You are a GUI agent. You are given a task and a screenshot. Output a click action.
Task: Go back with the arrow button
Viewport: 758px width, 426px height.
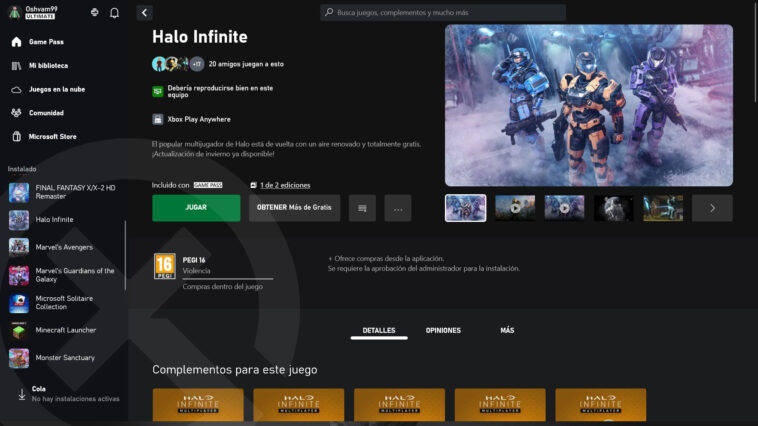coord(144,13)
